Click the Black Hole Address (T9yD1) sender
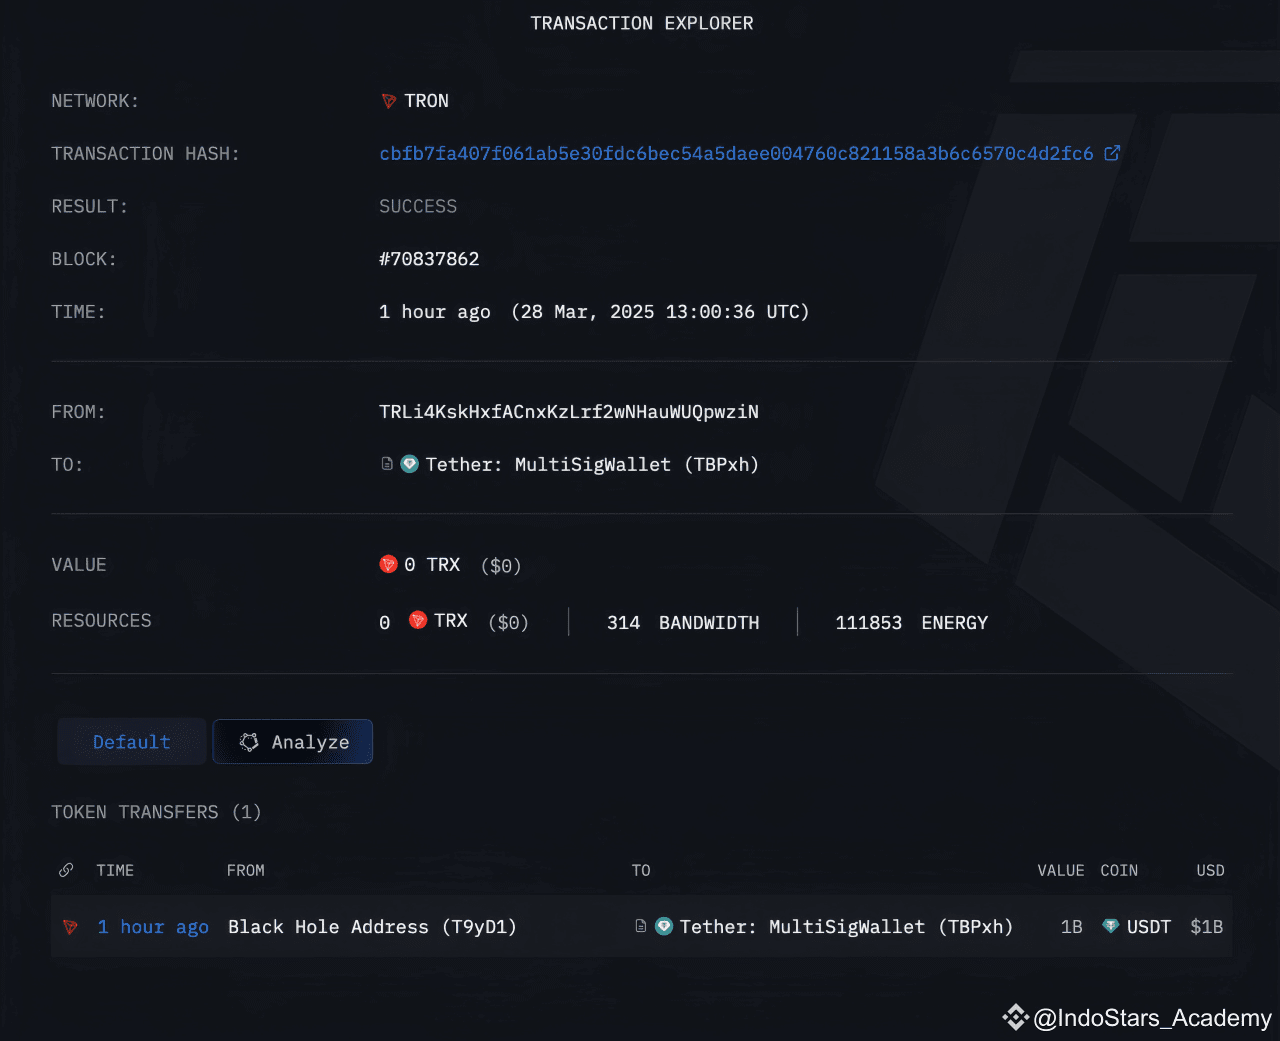Viewport: 1280px width, 1041px height. [372, 927]
